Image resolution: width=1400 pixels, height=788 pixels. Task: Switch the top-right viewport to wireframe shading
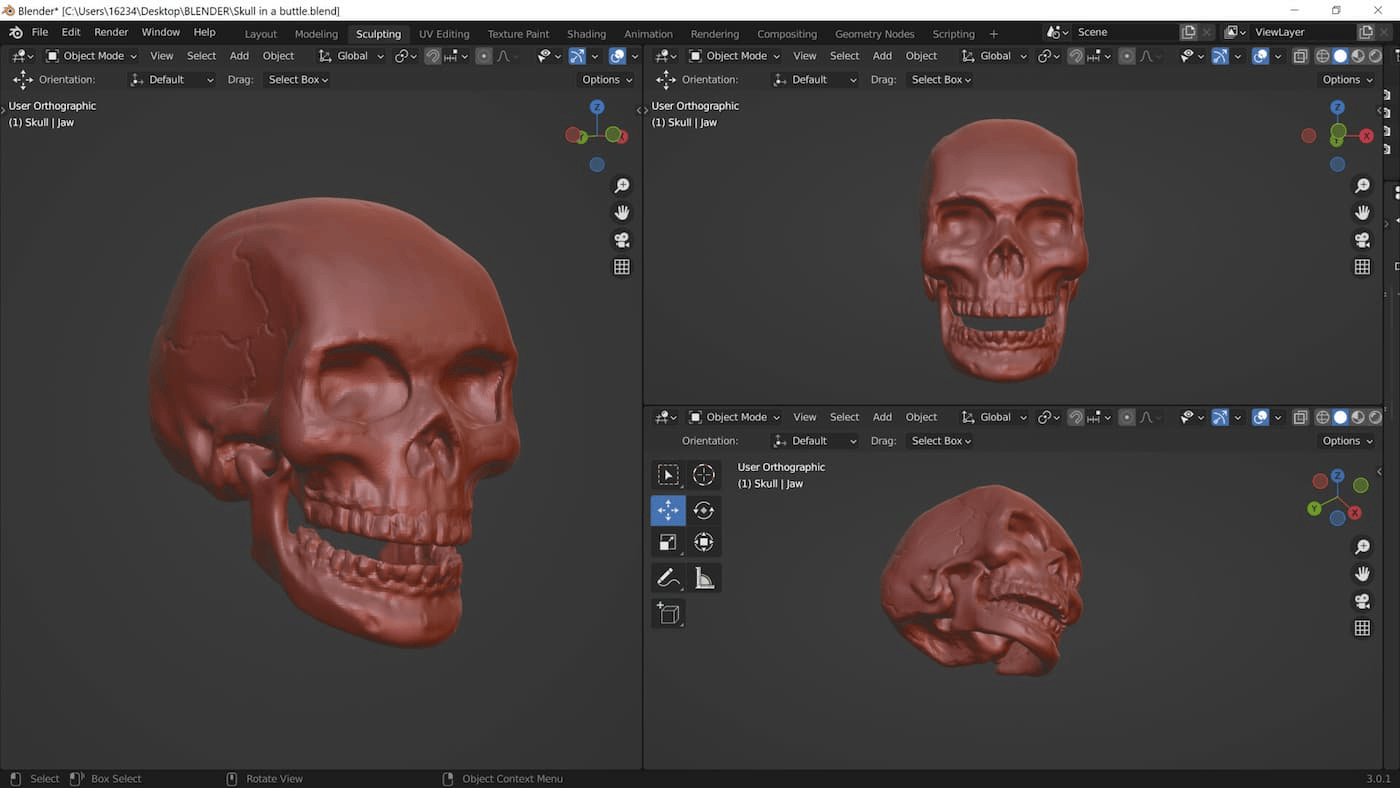tap(1323, 56)
